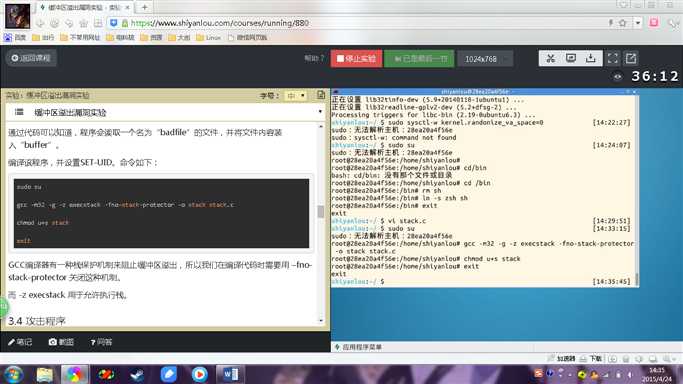The width and height of the screenshot is (683, 384).
Task: Toggle fullscreen mode with the expand-corners icon
Action: [x=612, y=58]
